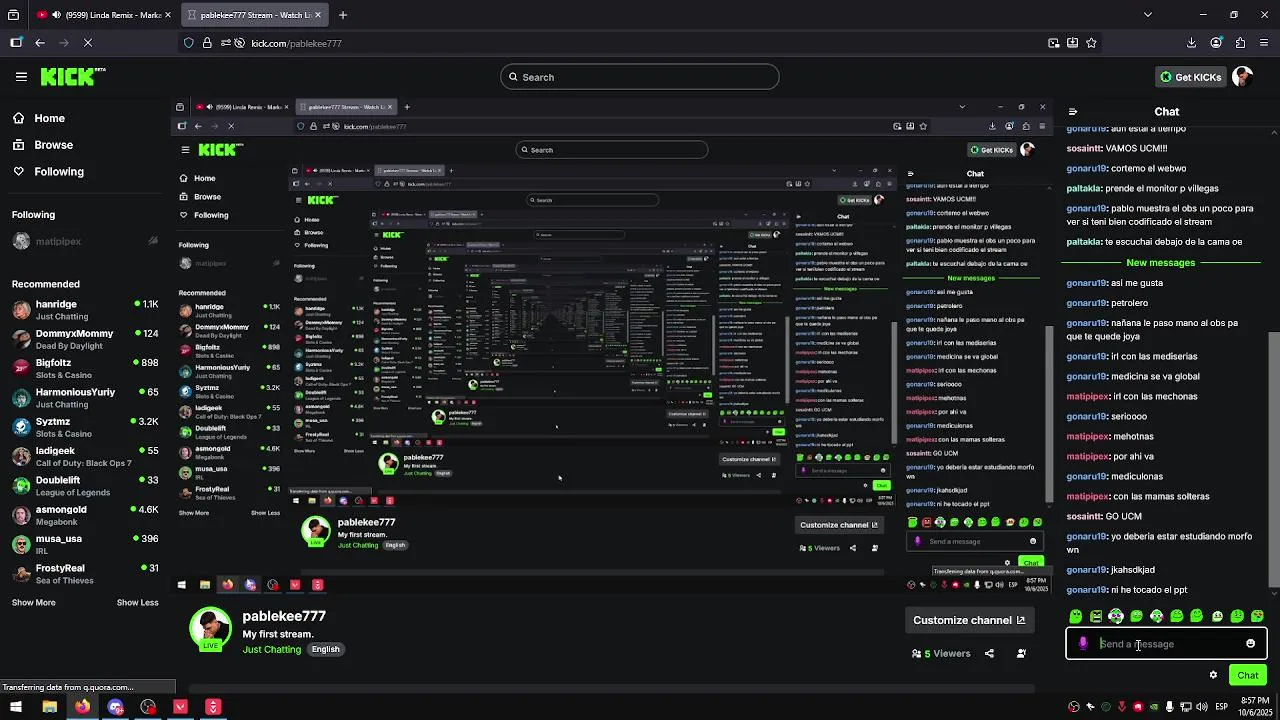Open Bigfoltz Slots & Casino channel
This screenshot has width=1280, height=720.
point(85,369)
